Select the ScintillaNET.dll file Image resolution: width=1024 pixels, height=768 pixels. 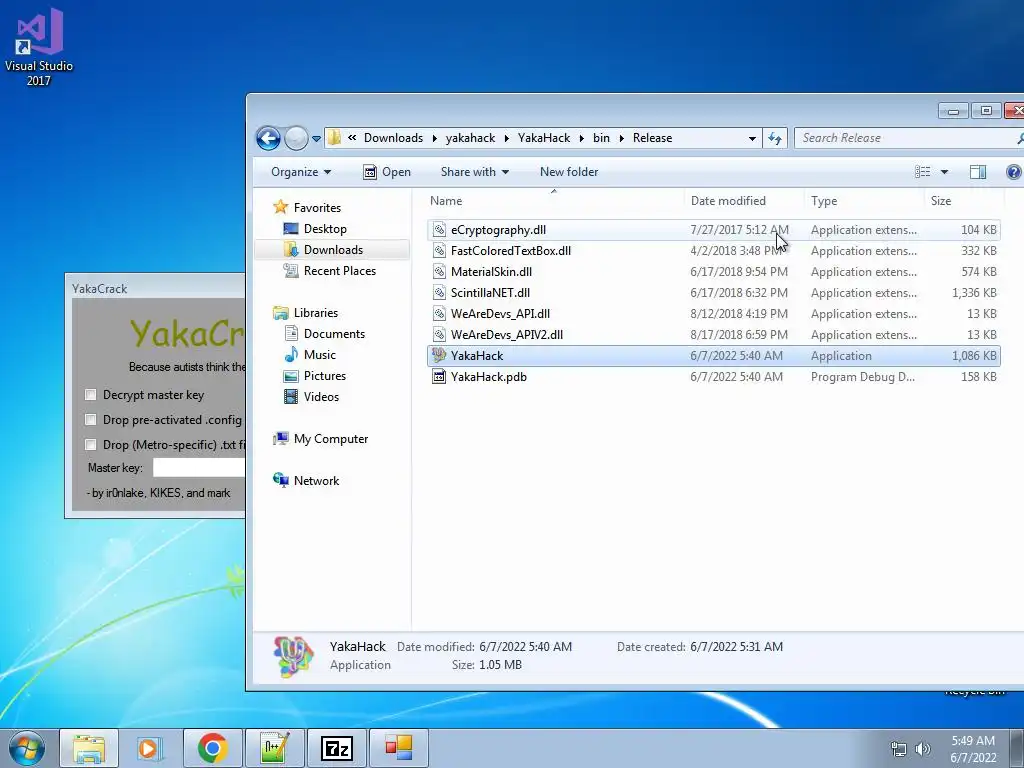pos(713,293)
